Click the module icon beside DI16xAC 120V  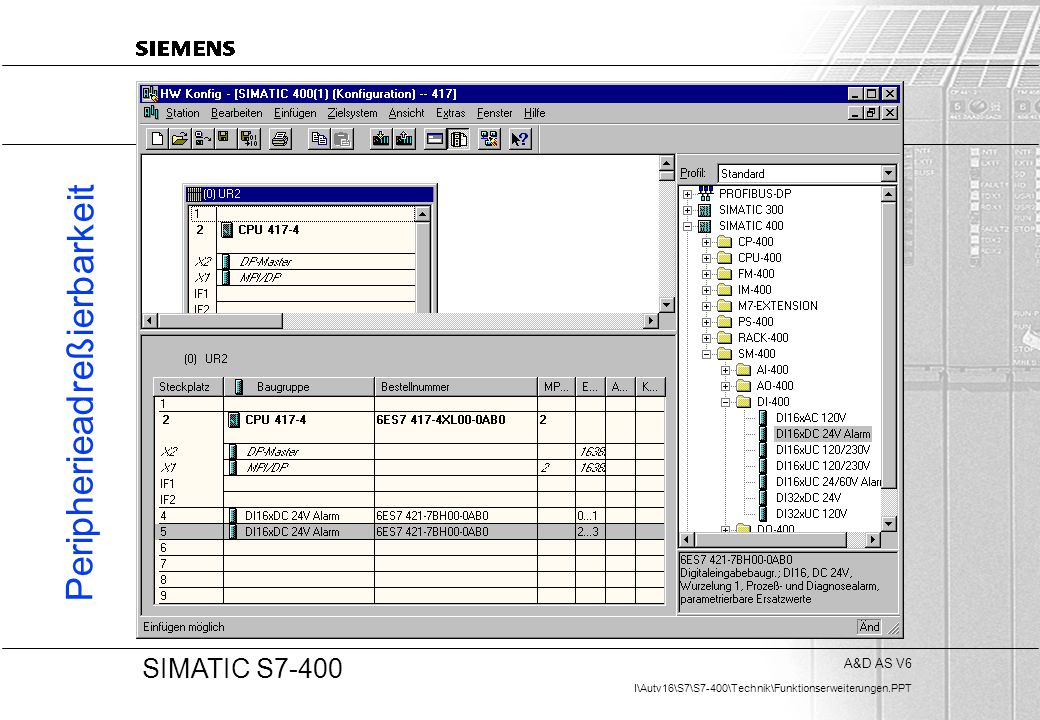point(763,418)
